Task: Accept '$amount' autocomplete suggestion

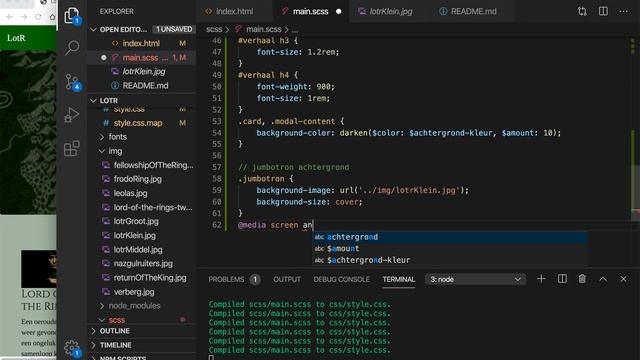Action: (x=449, y=249)
